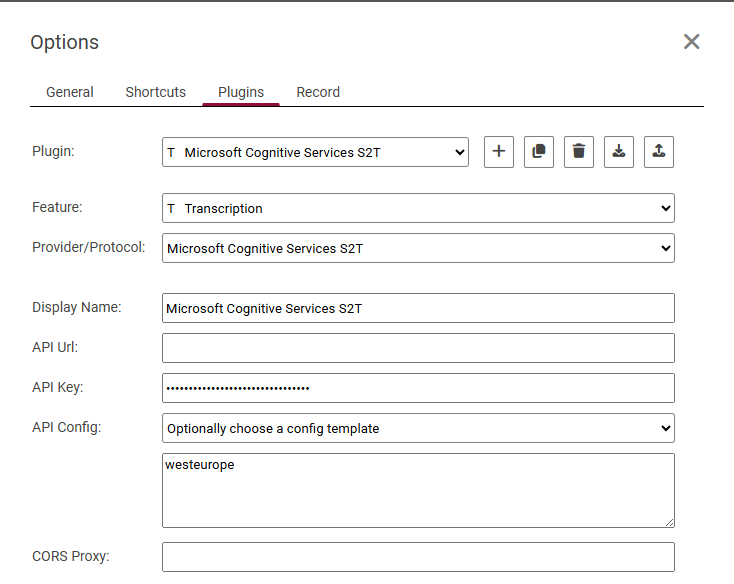Click the 'Provider/Protocol:' label

point(89,247)
